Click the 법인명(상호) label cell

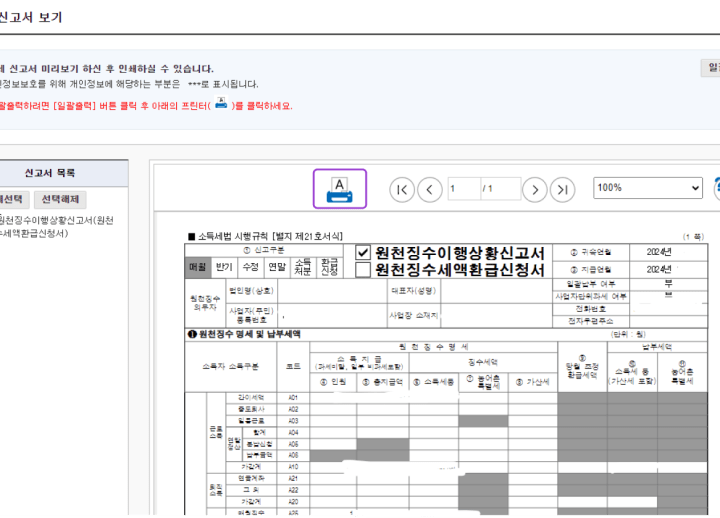[252, 291]
